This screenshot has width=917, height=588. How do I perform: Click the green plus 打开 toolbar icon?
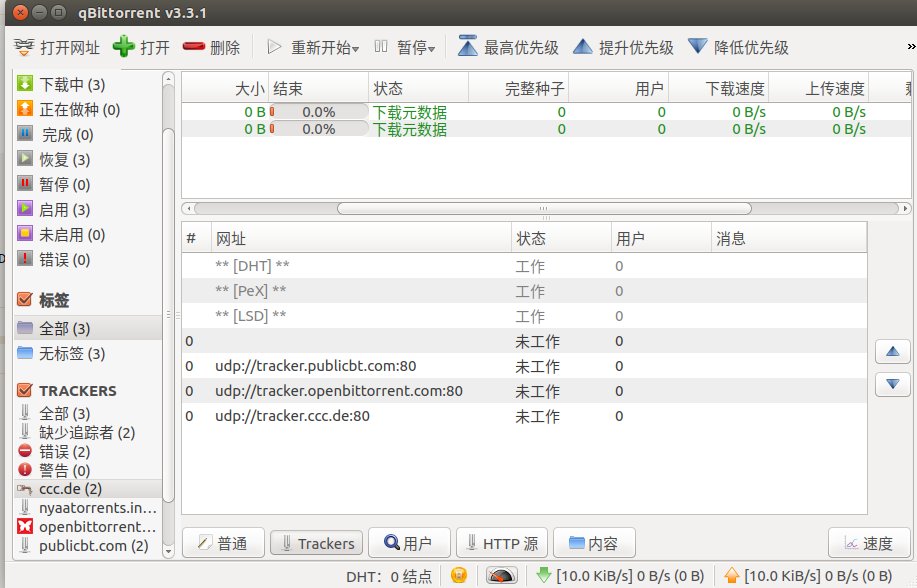(x=123, y=47)
